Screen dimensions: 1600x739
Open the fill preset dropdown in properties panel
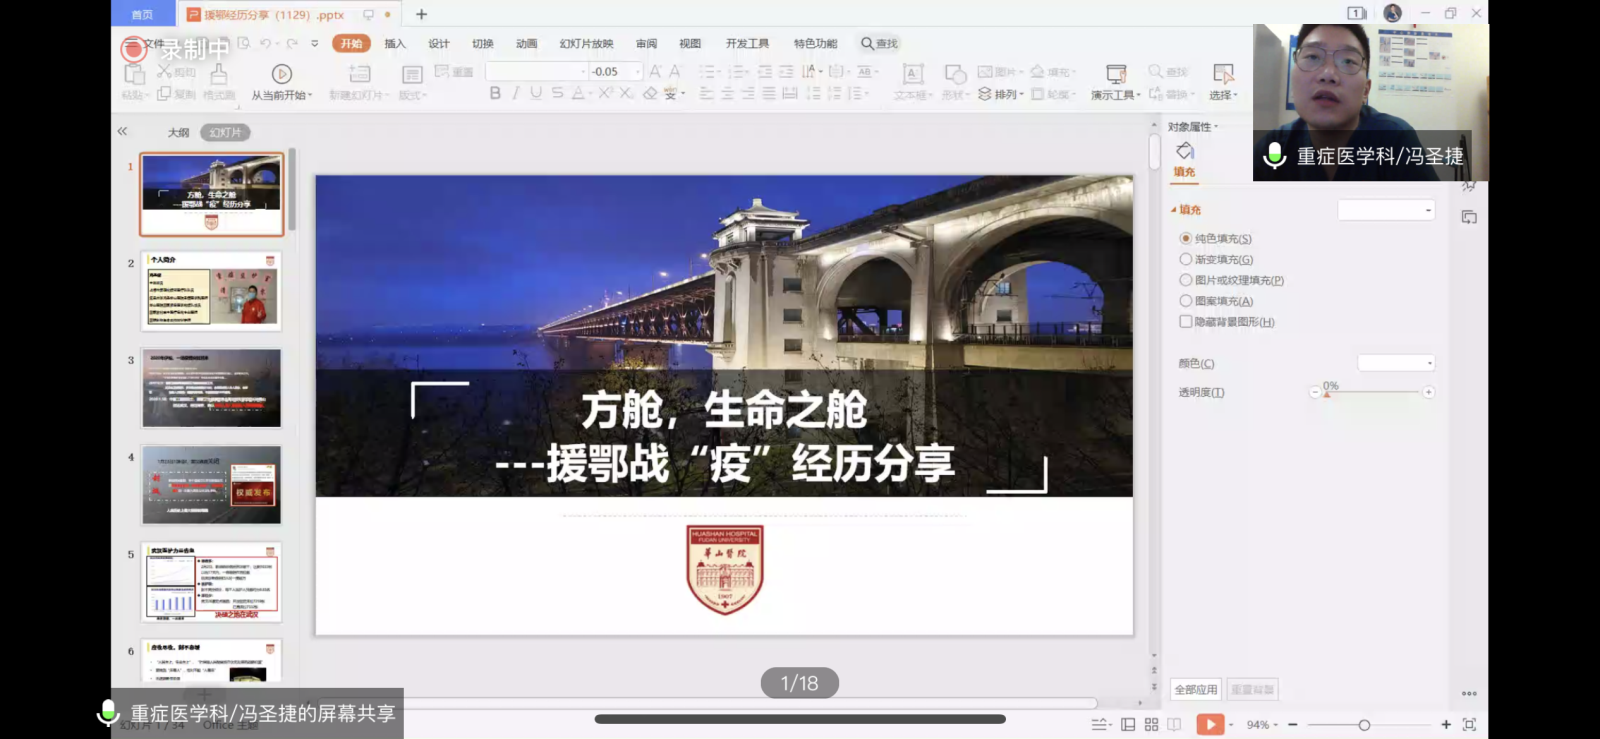1386,210
